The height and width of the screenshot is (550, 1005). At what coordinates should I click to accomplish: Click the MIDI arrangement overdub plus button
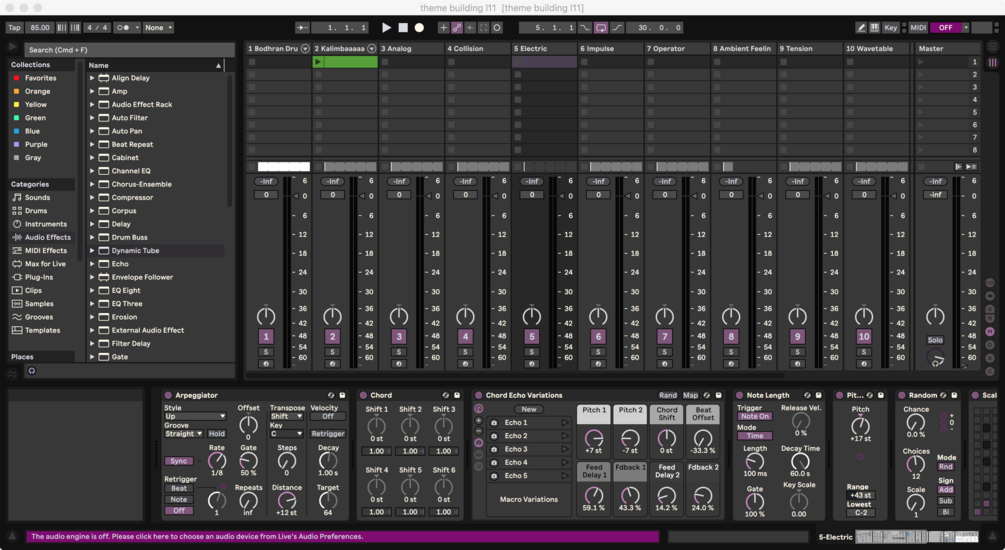click(443, 28)
